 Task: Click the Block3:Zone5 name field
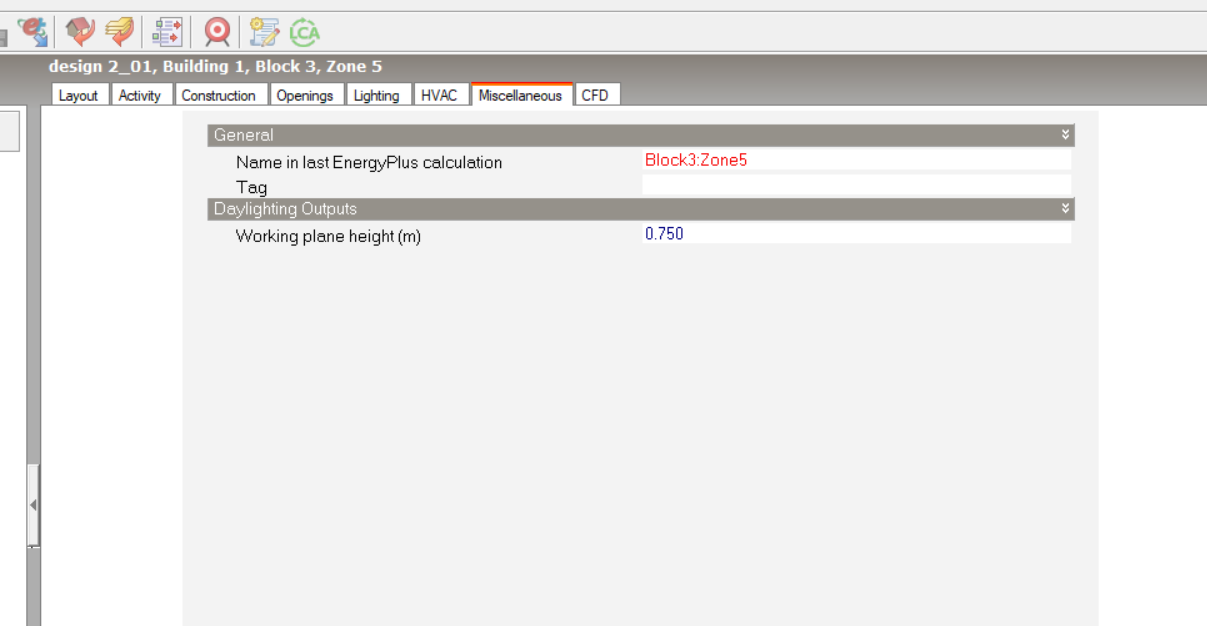856,160
